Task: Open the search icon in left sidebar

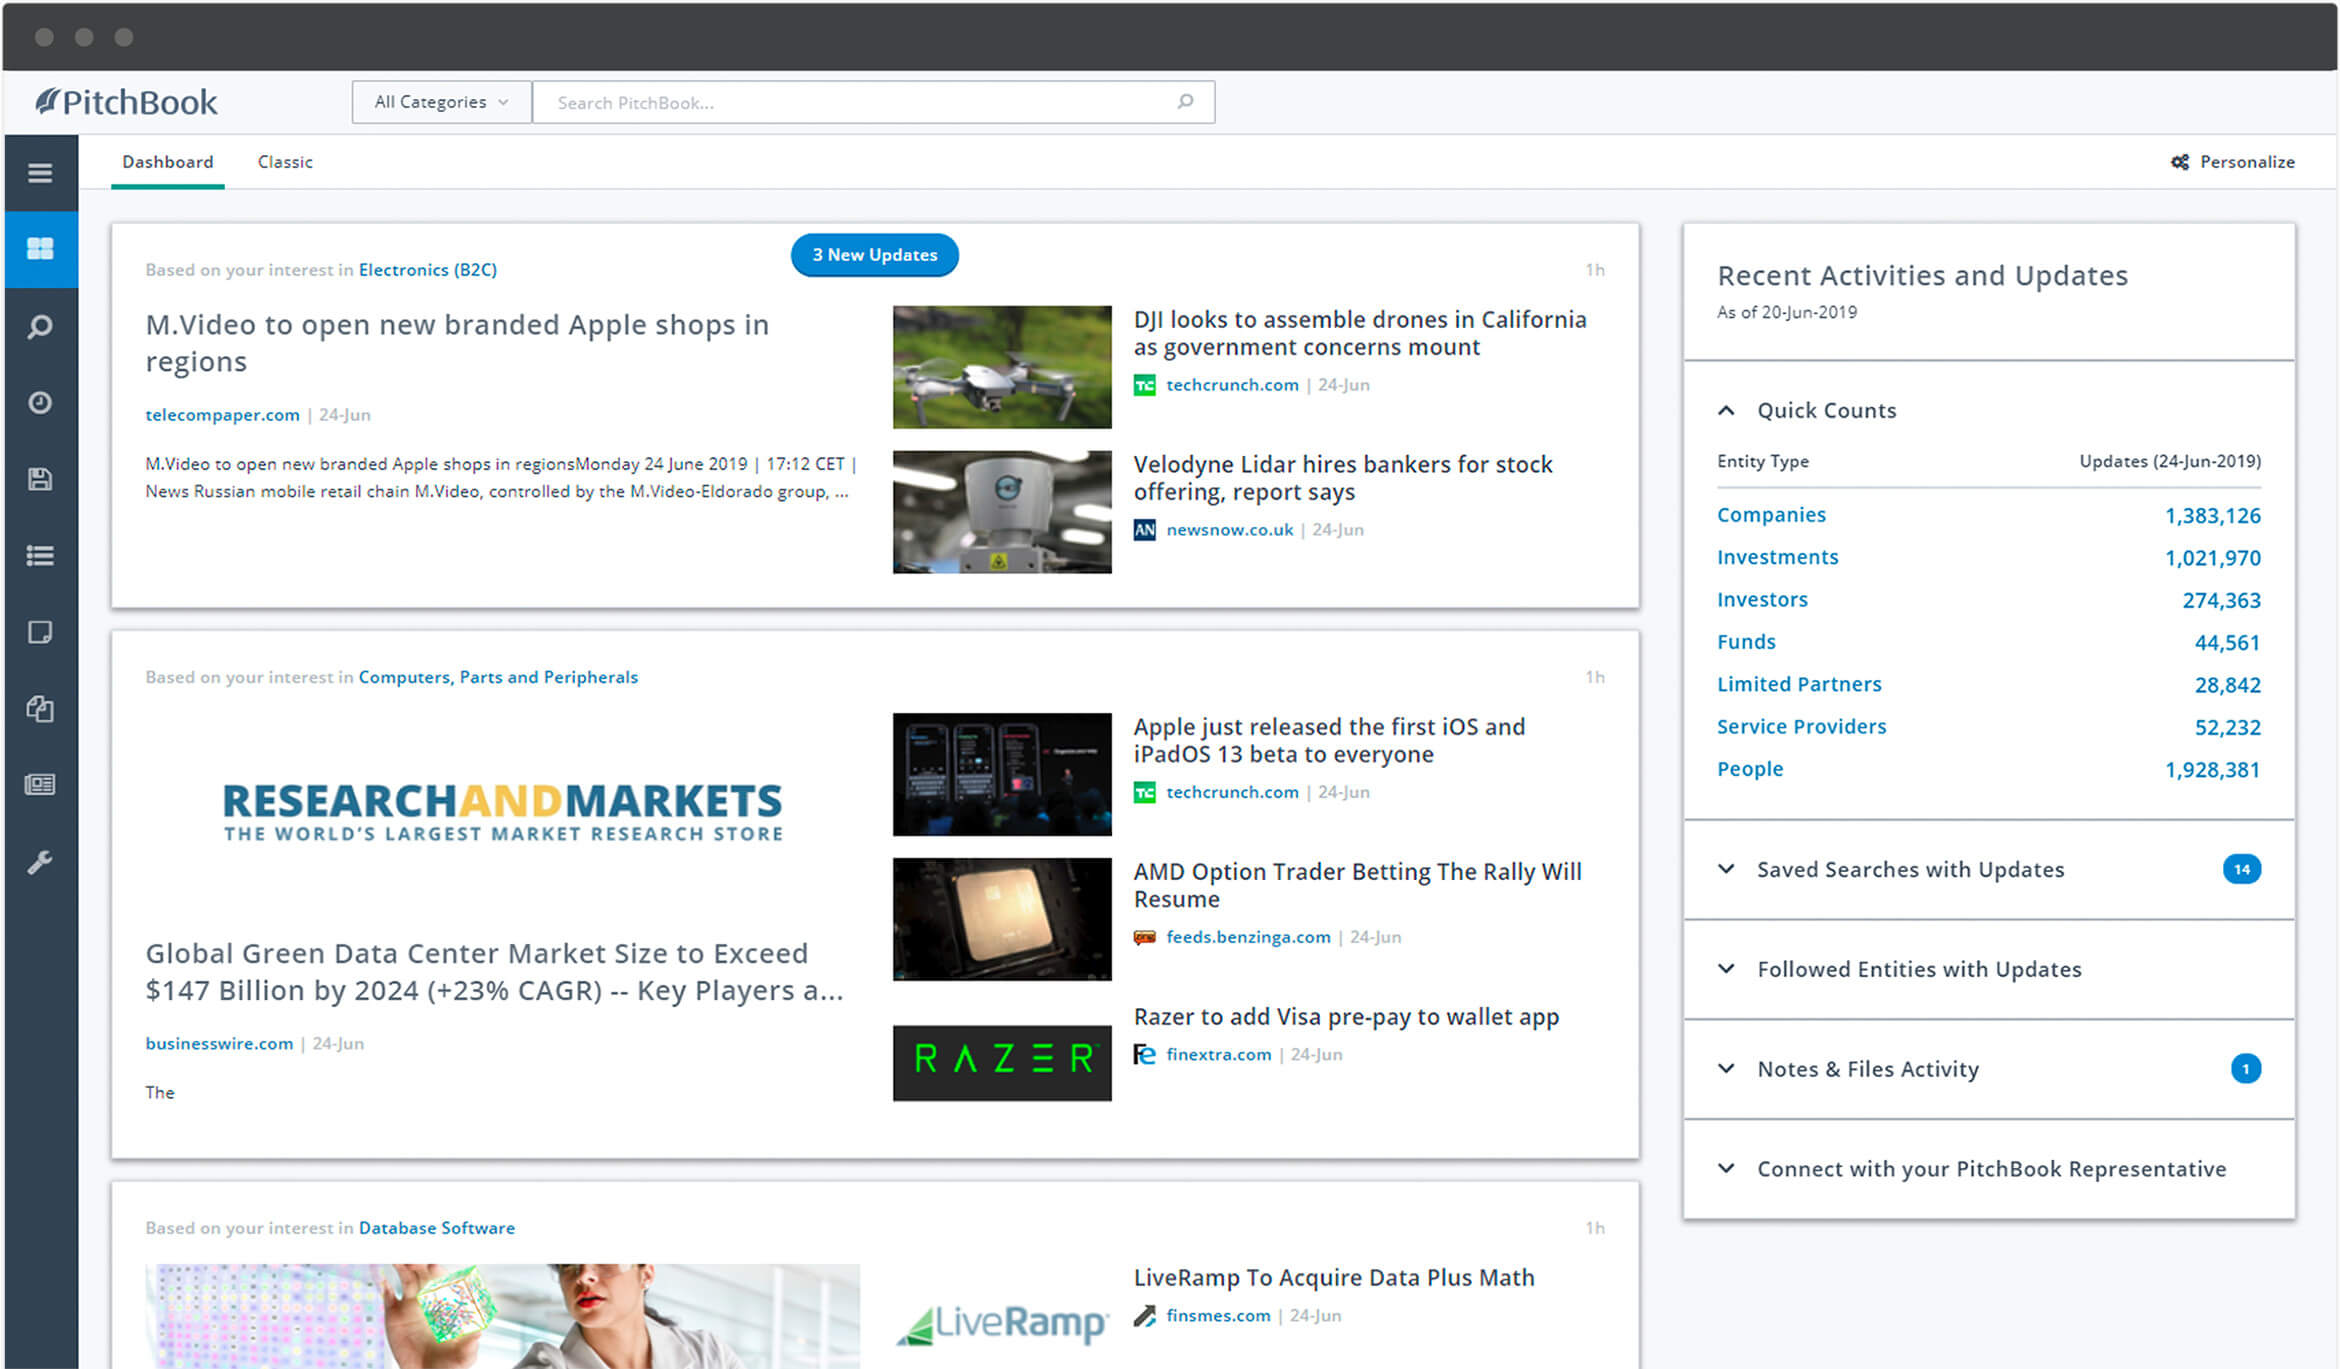Action: [x=40, y=327]
